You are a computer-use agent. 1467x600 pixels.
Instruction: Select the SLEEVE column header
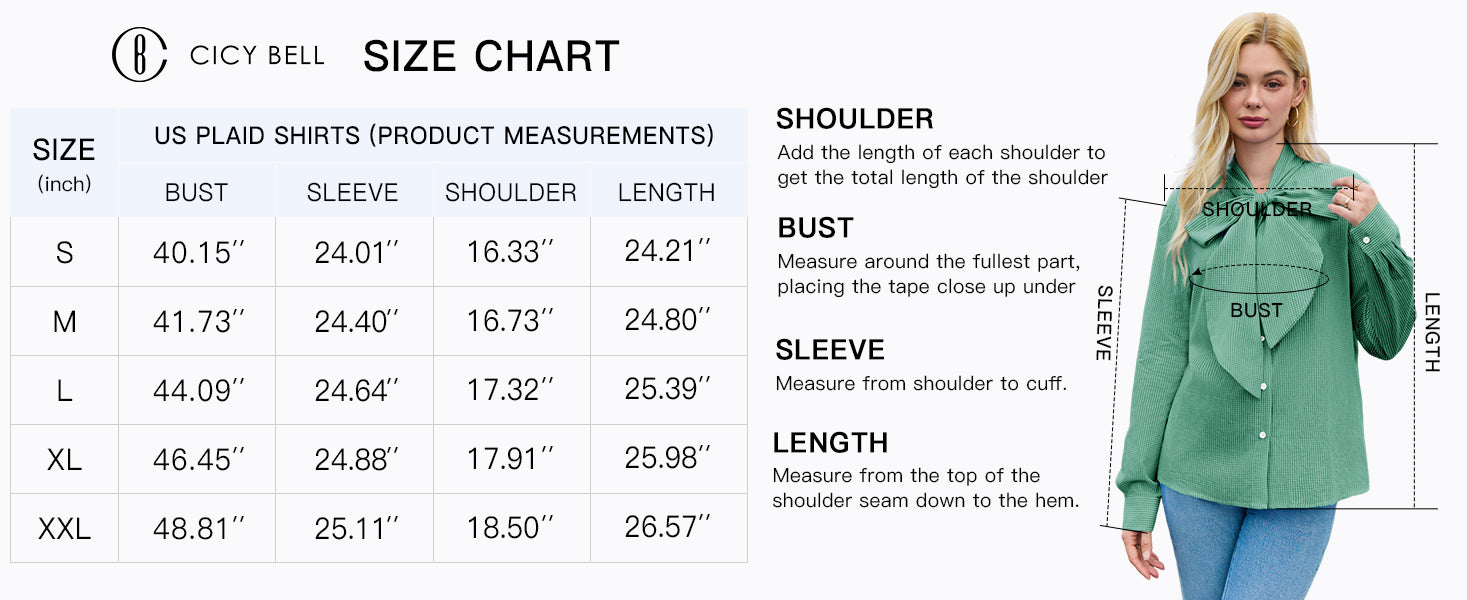352,193
